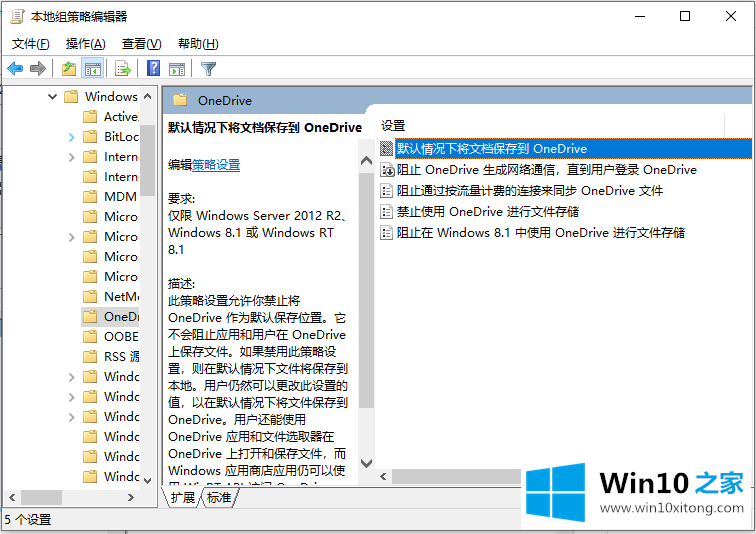The width and height of the screenshot is (756, 534).
Task: Click tree scrollbar up arrow
Action: pos(148,96)
